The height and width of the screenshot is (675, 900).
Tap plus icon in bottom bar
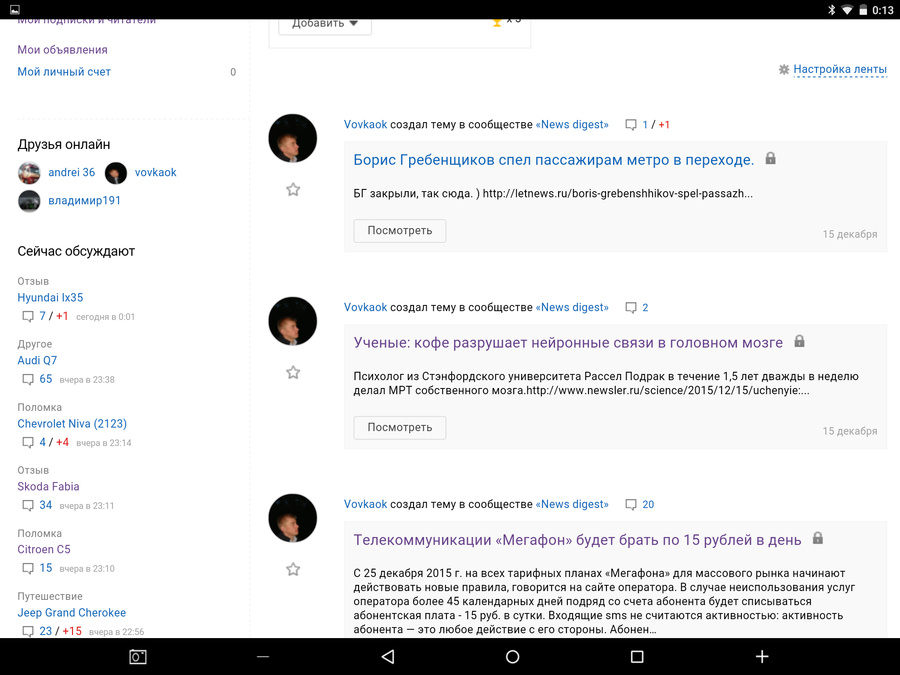tap(762, 657)
